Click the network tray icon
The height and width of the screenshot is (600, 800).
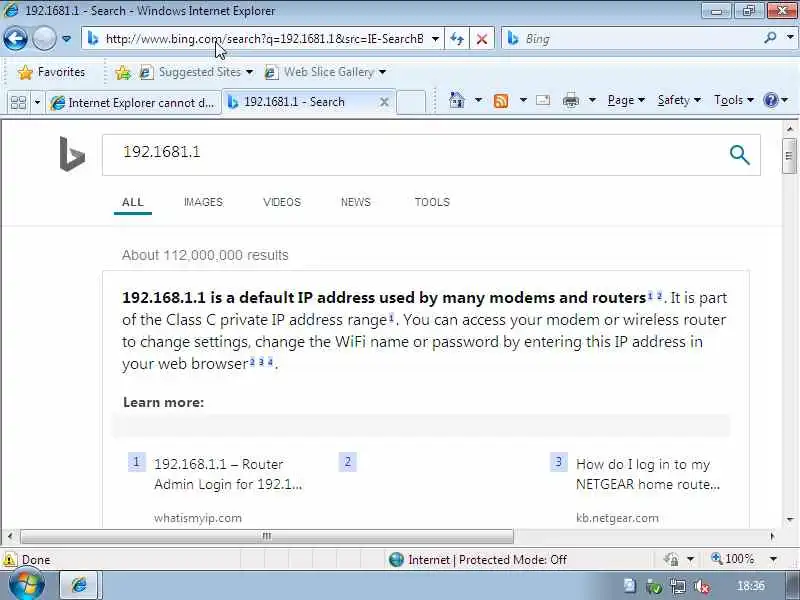(x=678, y=586)
